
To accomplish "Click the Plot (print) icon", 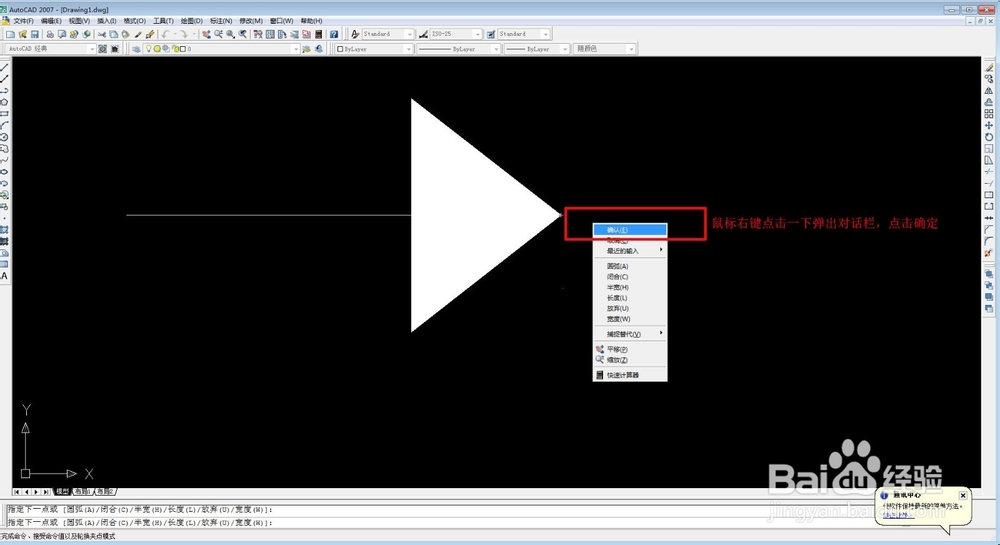I will (50, 34).
